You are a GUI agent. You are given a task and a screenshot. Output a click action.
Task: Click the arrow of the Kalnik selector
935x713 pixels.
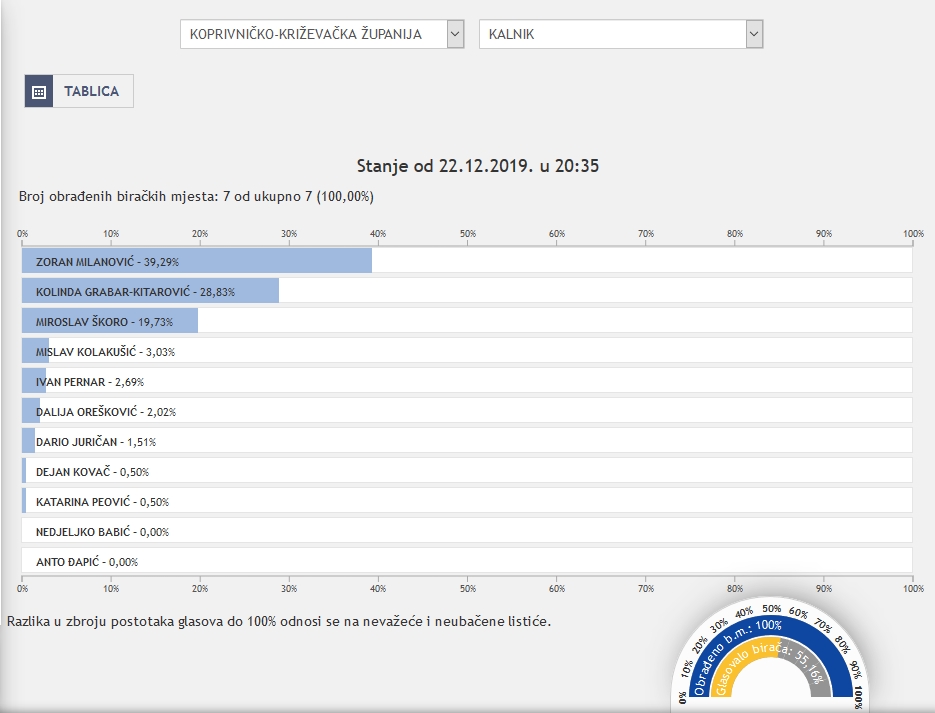point(754,34)
